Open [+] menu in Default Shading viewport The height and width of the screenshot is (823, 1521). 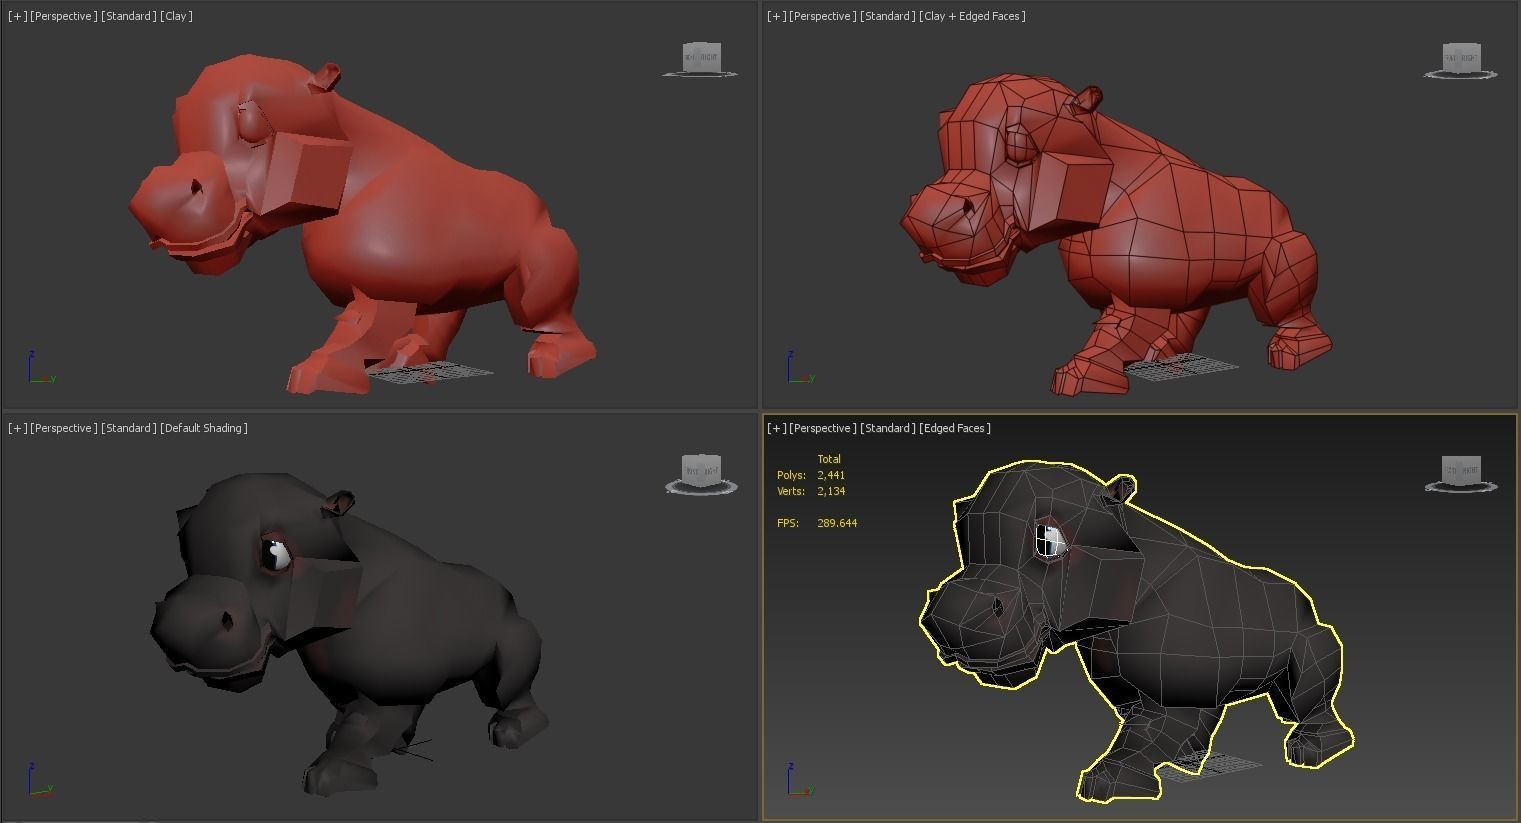pos(18,428)
